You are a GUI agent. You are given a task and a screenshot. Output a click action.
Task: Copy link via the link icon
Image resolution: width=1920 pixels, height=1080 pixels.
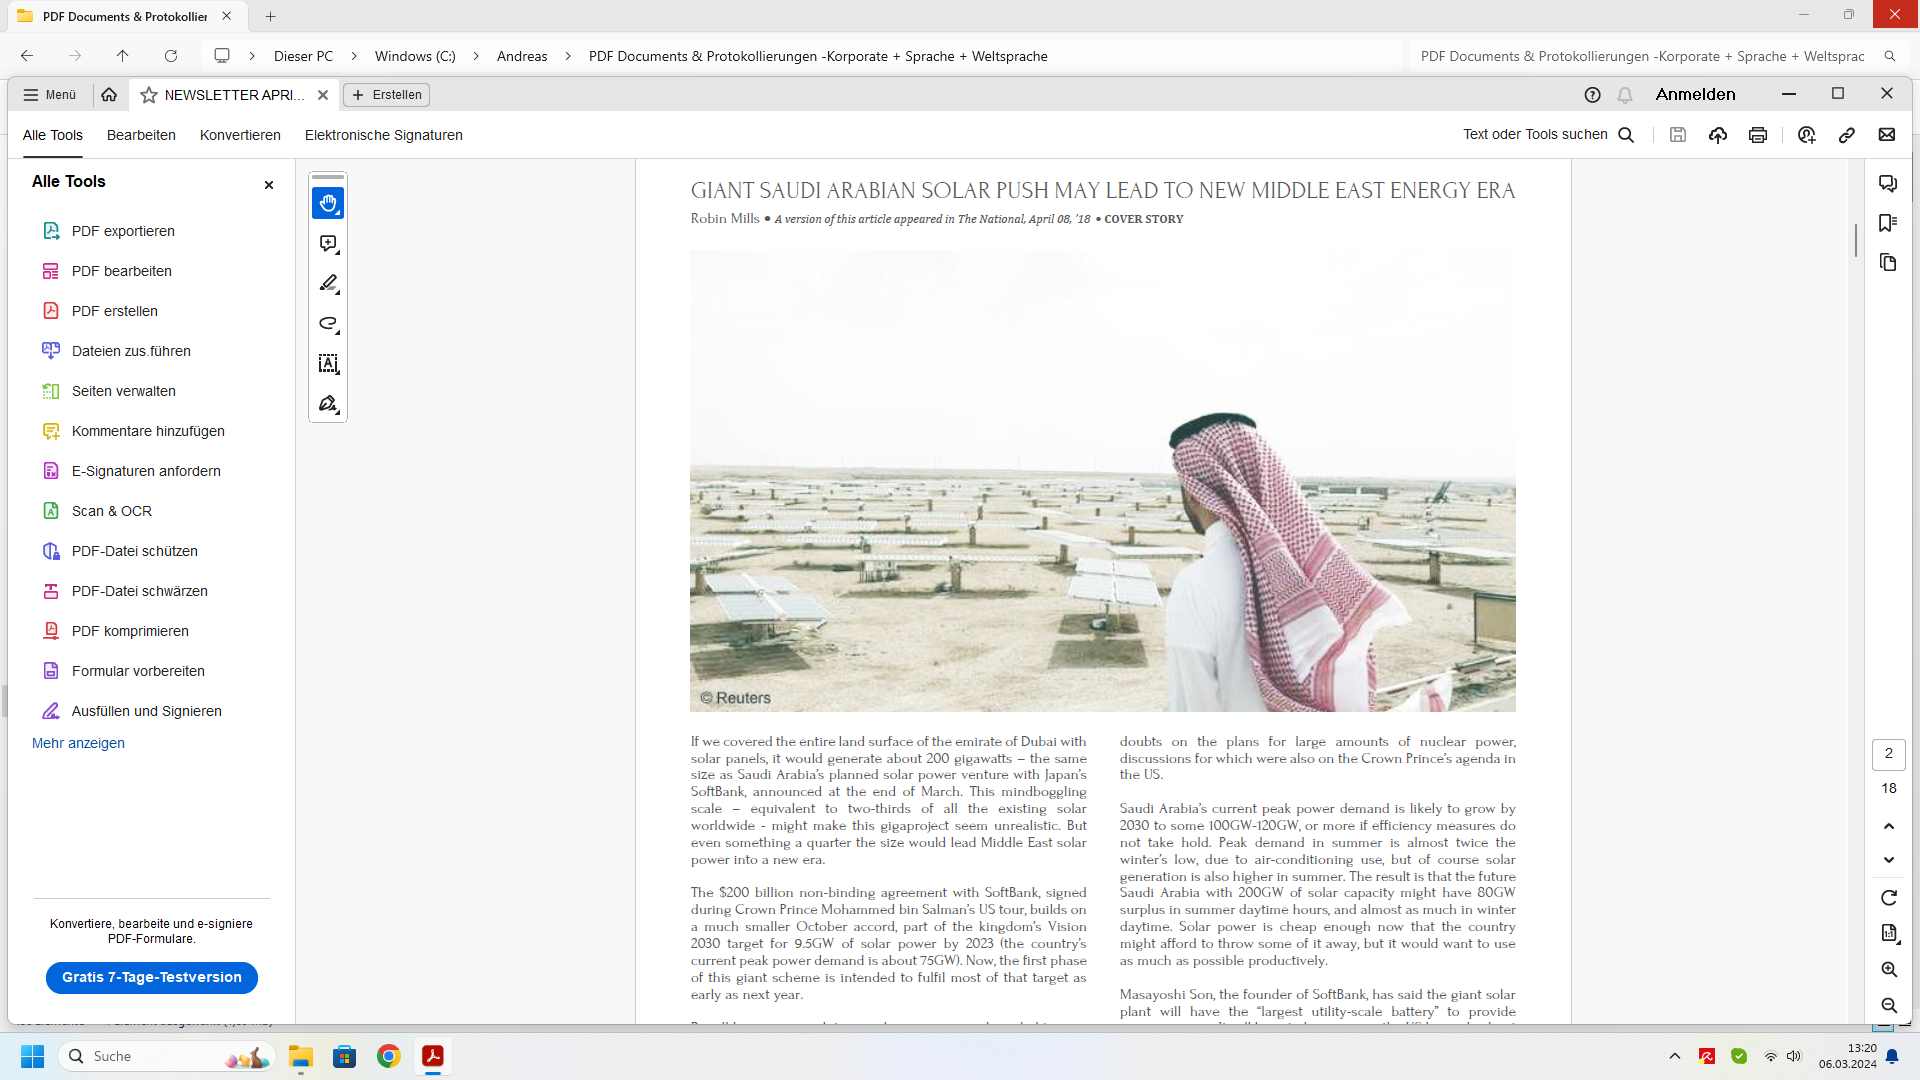coord(1847,135)
